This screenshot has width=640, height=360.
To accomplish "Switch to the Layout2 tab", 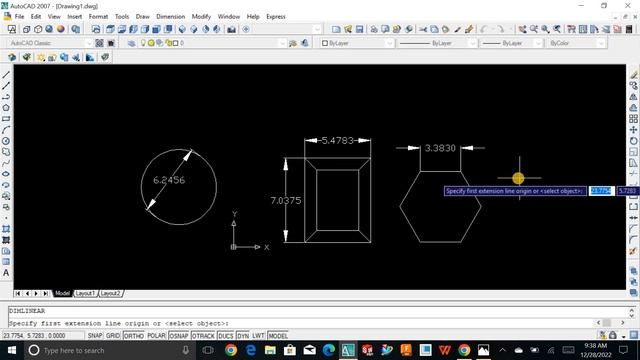I will coord(110,293).
